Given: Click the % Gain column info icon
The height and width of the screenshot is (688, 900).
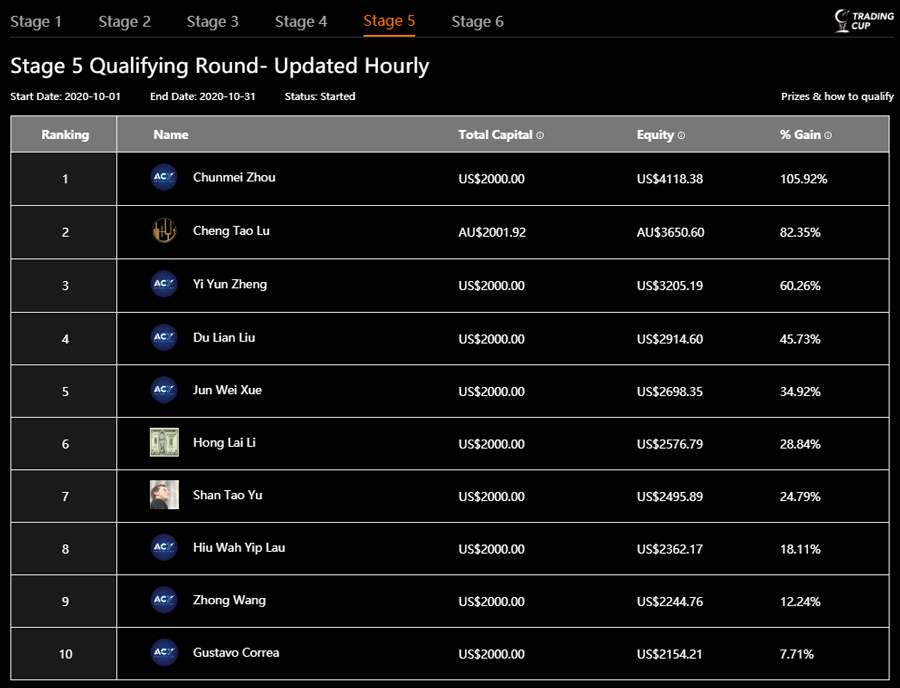Looking at the screenshot, I should point(829,134).
